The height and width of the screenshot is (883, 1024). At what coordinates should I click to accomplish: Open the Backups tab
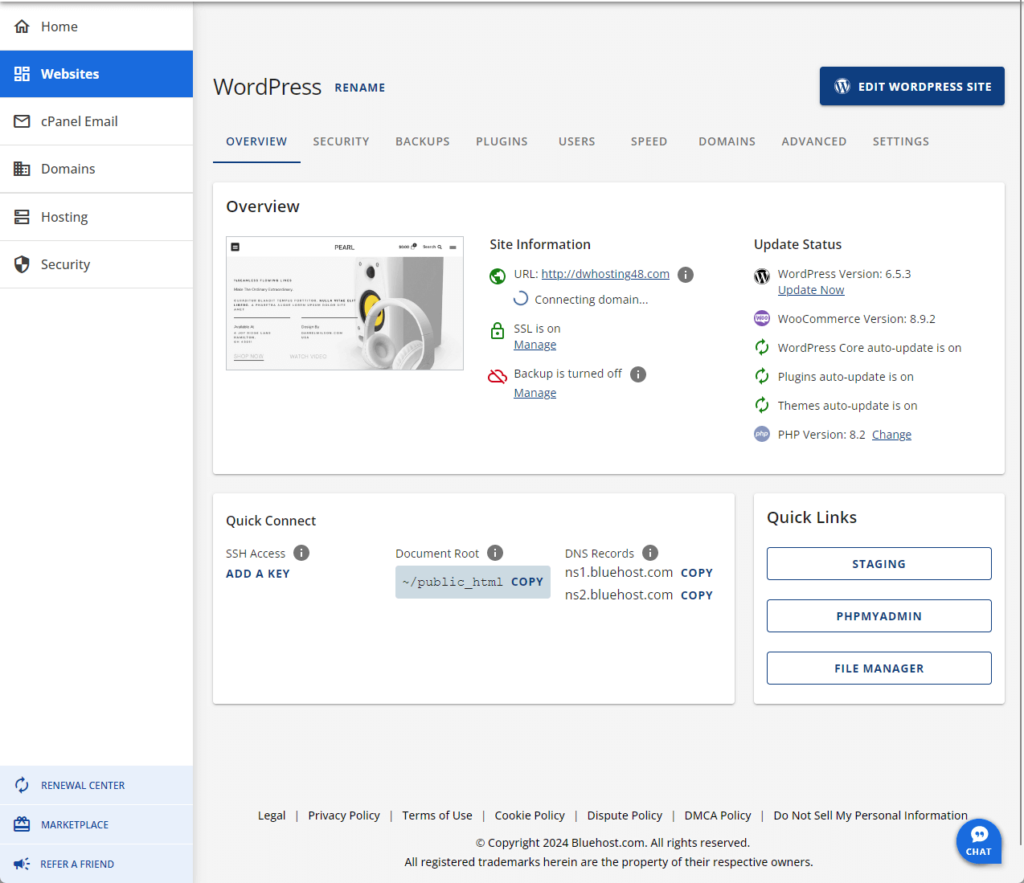coord(423,141)
